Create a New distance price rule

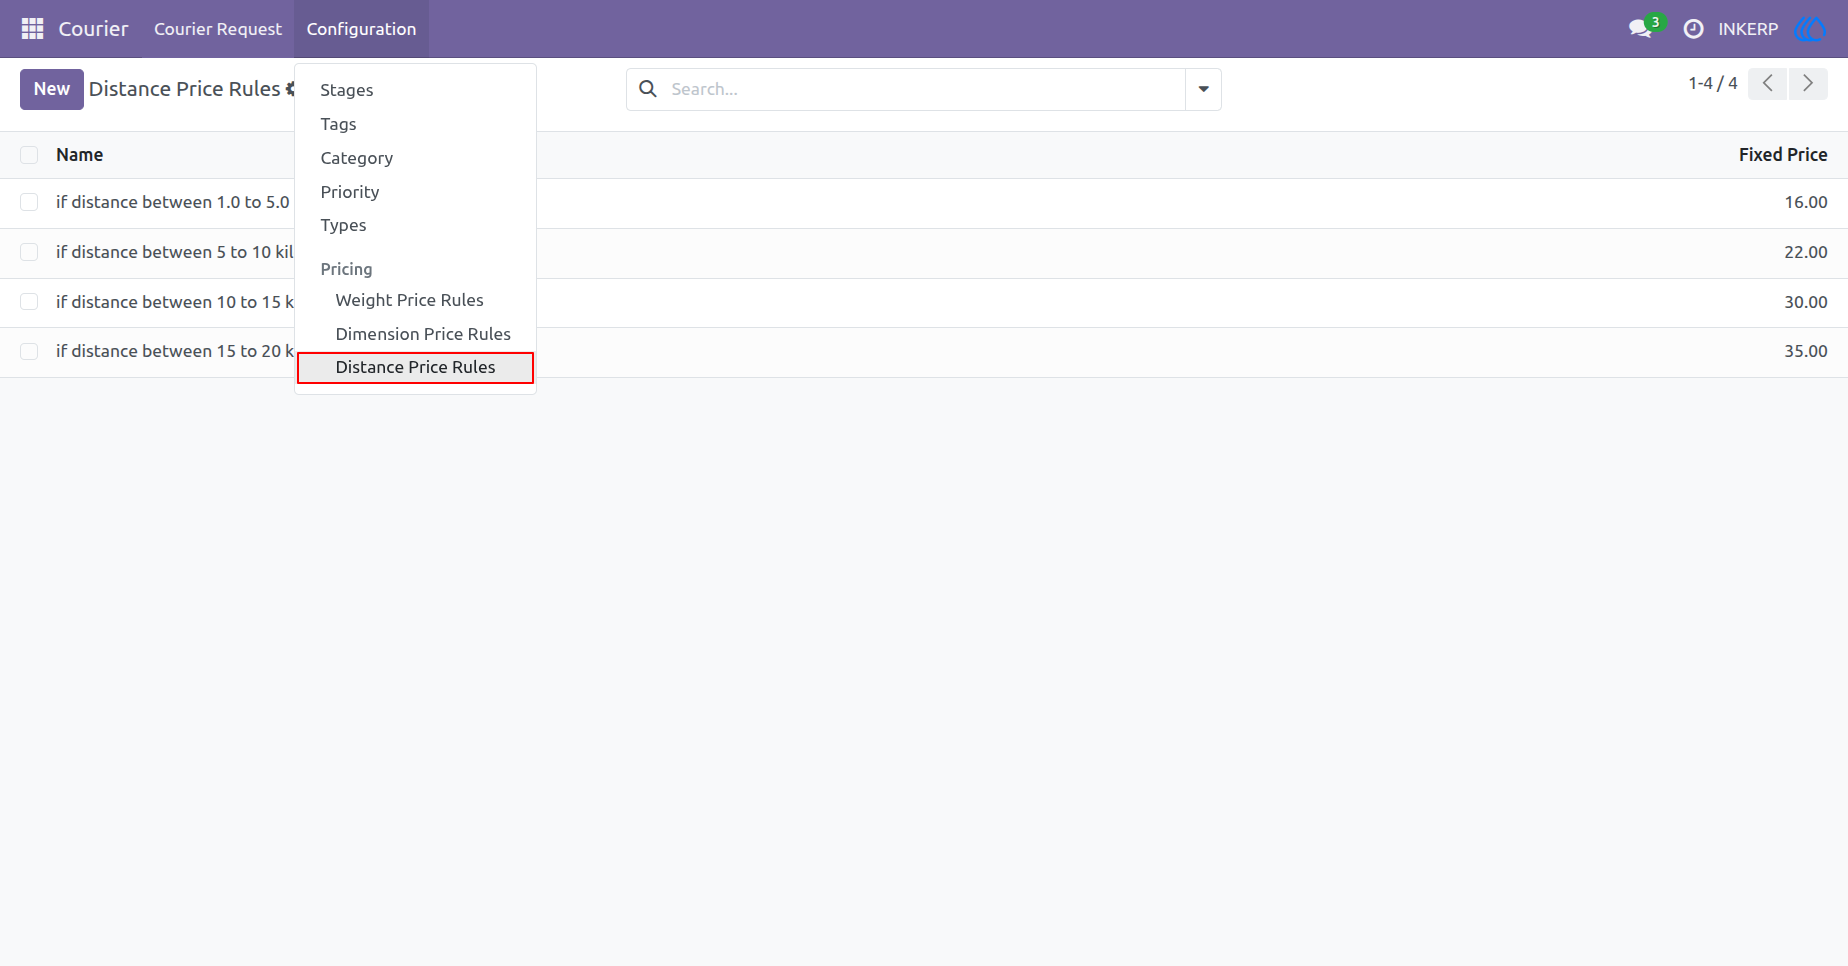click(x=52, y=89)
